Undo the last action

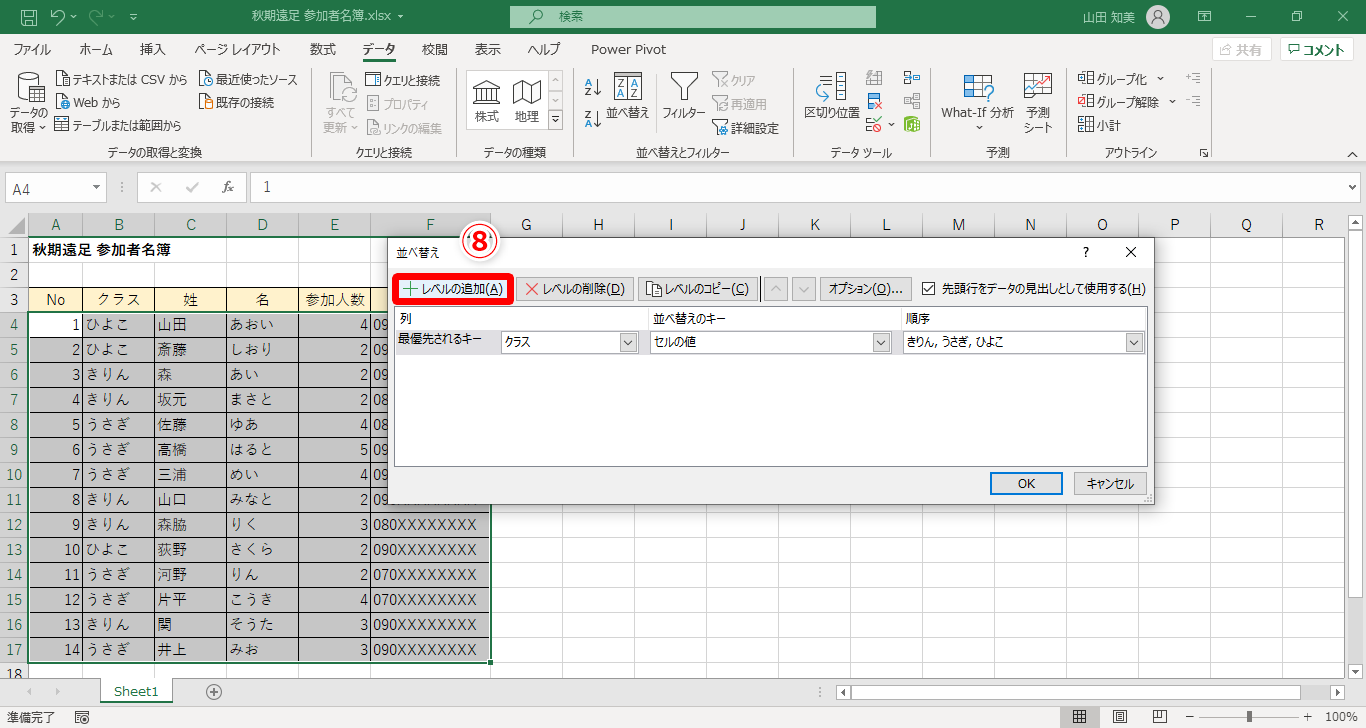click(58, 17)
